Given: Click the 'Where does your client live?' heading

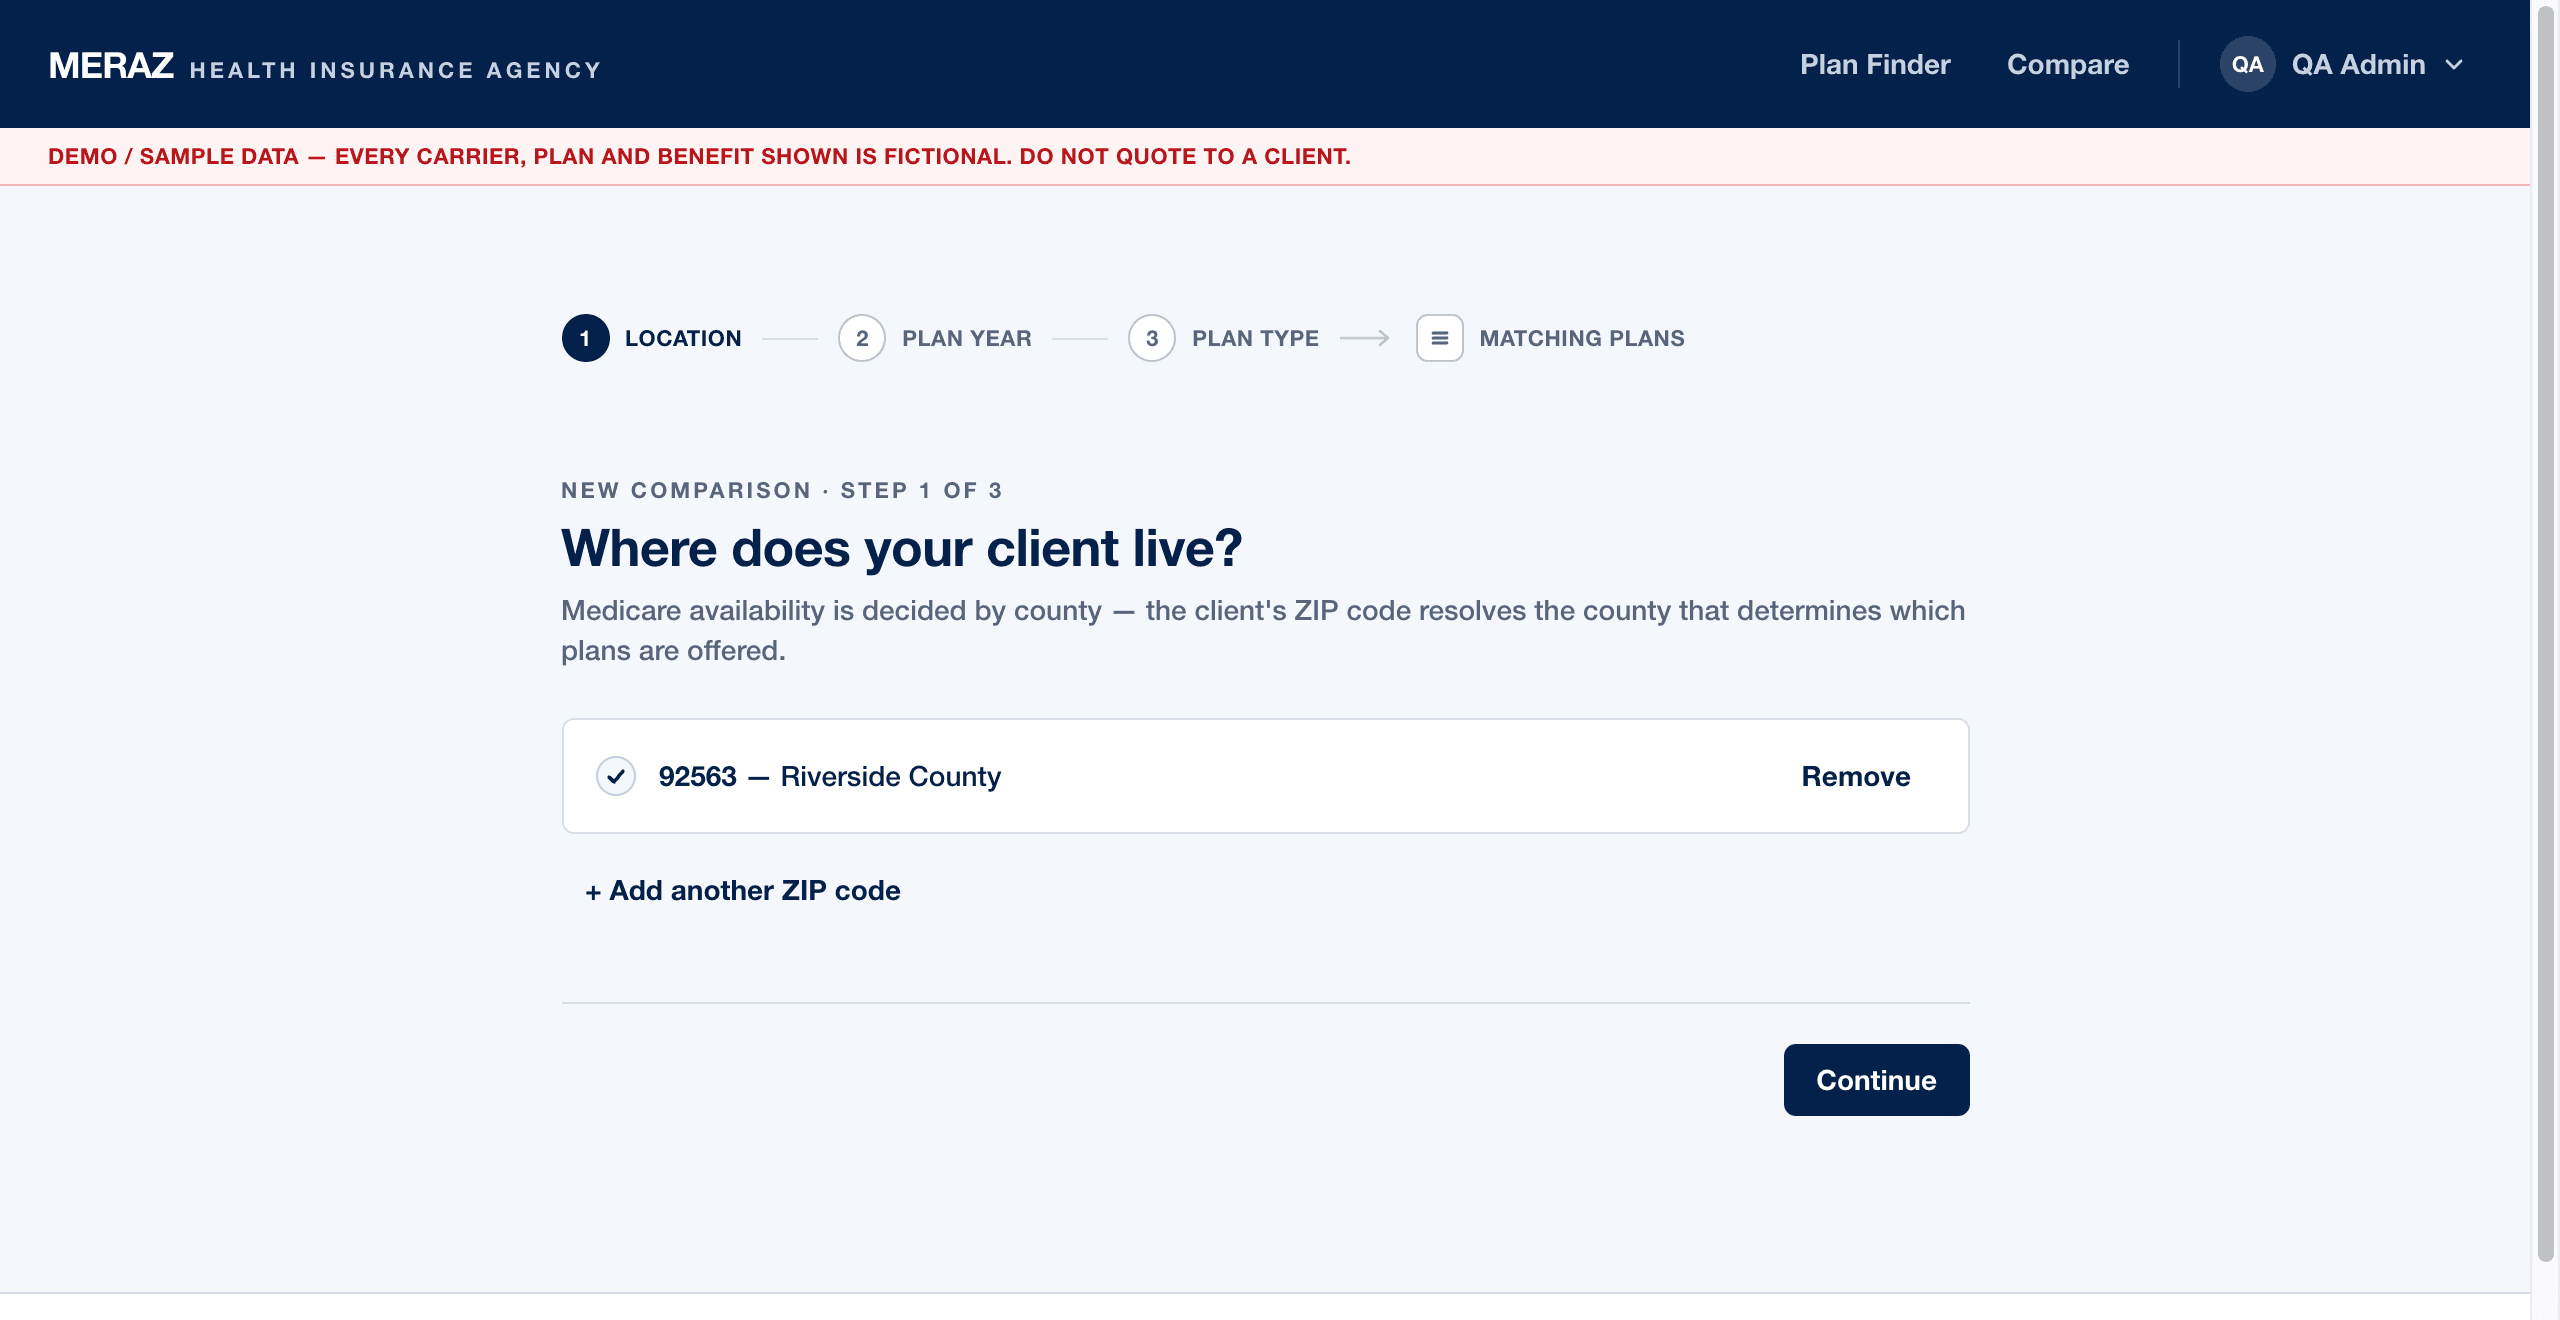Looking at the screenshot, I should pos(901,548).
